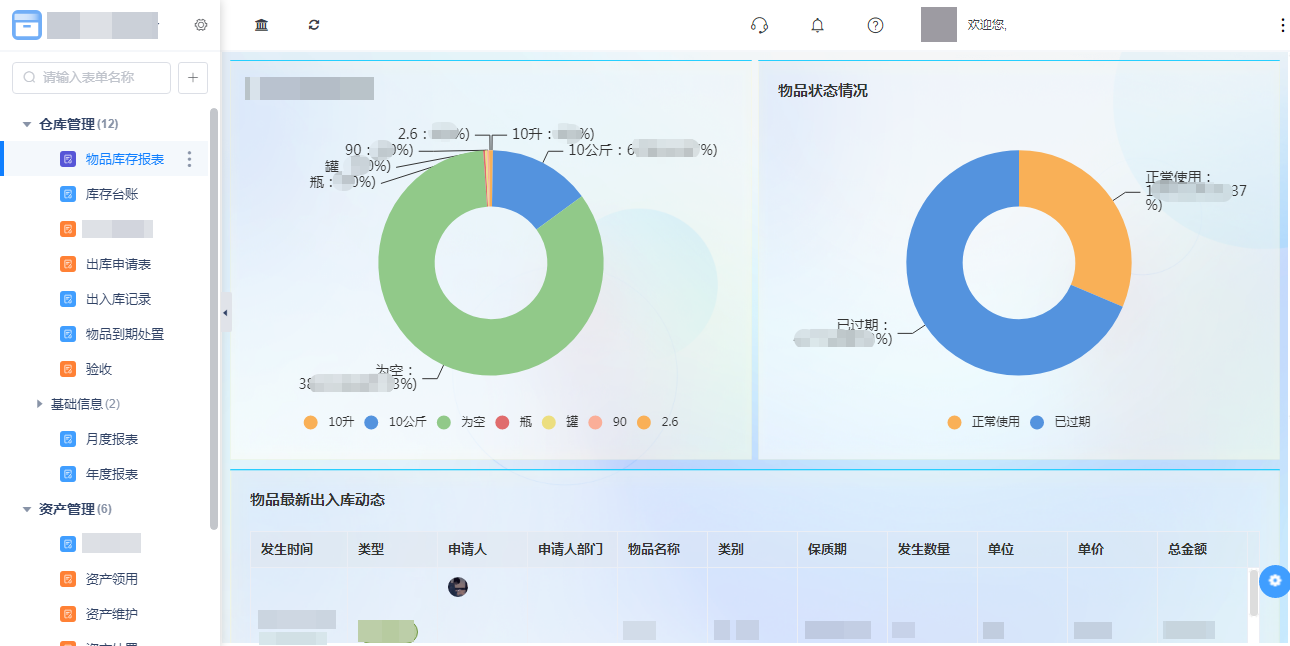
Task: Click the 单价 column header
Action: point(1091,549)
